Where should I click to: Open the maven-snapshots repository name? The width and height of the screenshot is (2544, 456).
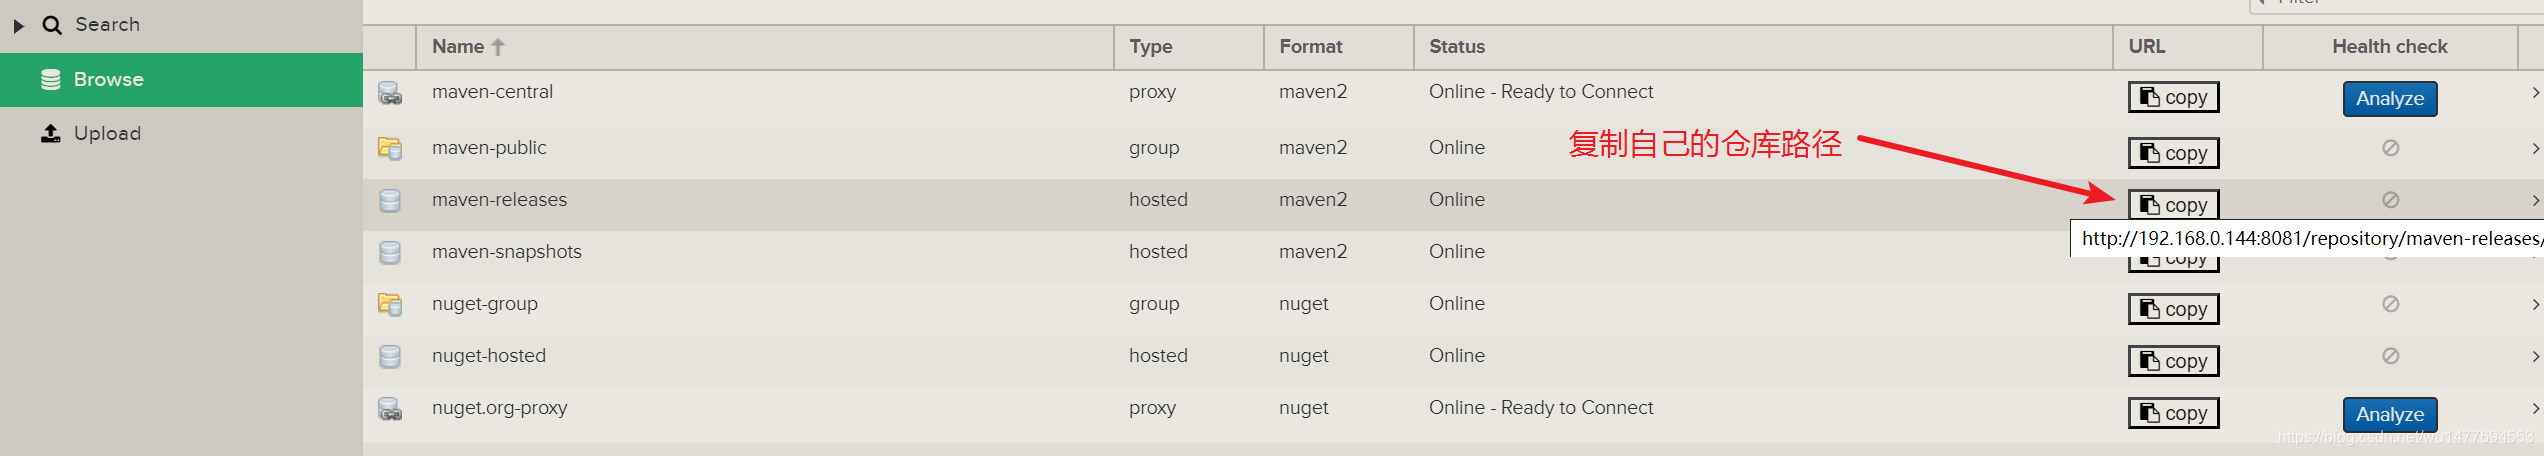tap(506, 252)
